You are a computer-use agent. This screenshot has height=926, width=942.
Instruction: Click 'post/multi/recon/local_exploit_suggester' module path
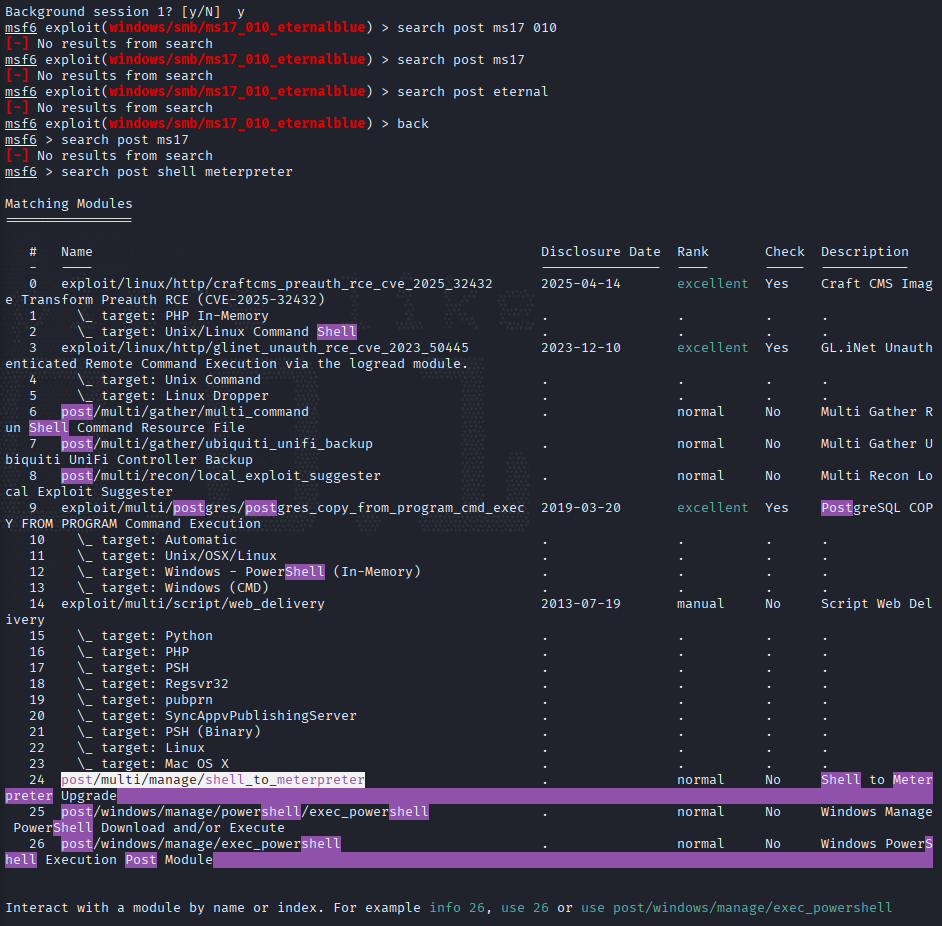(221, 476)
